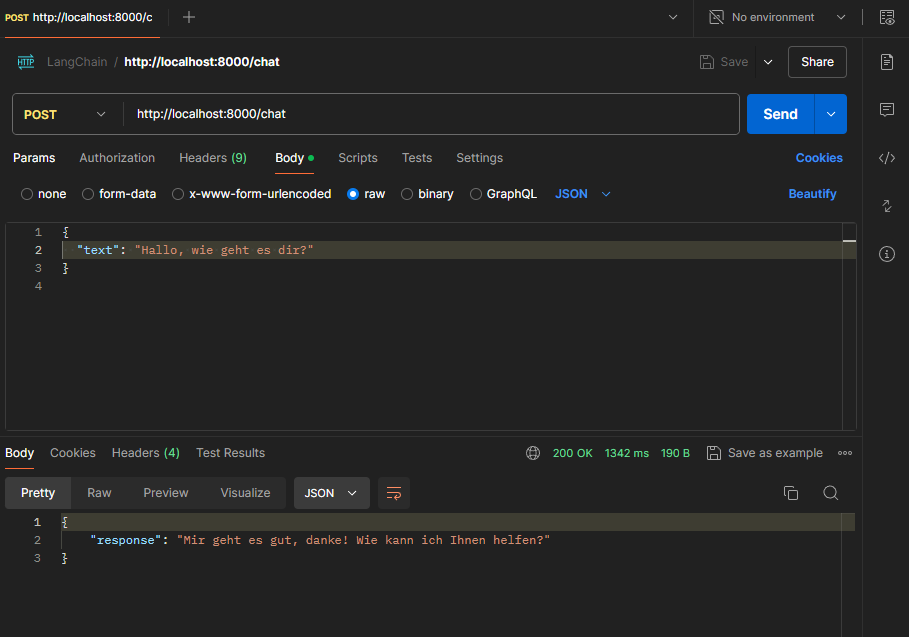Screen dimensions: 909x637
Task: Switch to the Authorization tab
Action: pos(117,158)
